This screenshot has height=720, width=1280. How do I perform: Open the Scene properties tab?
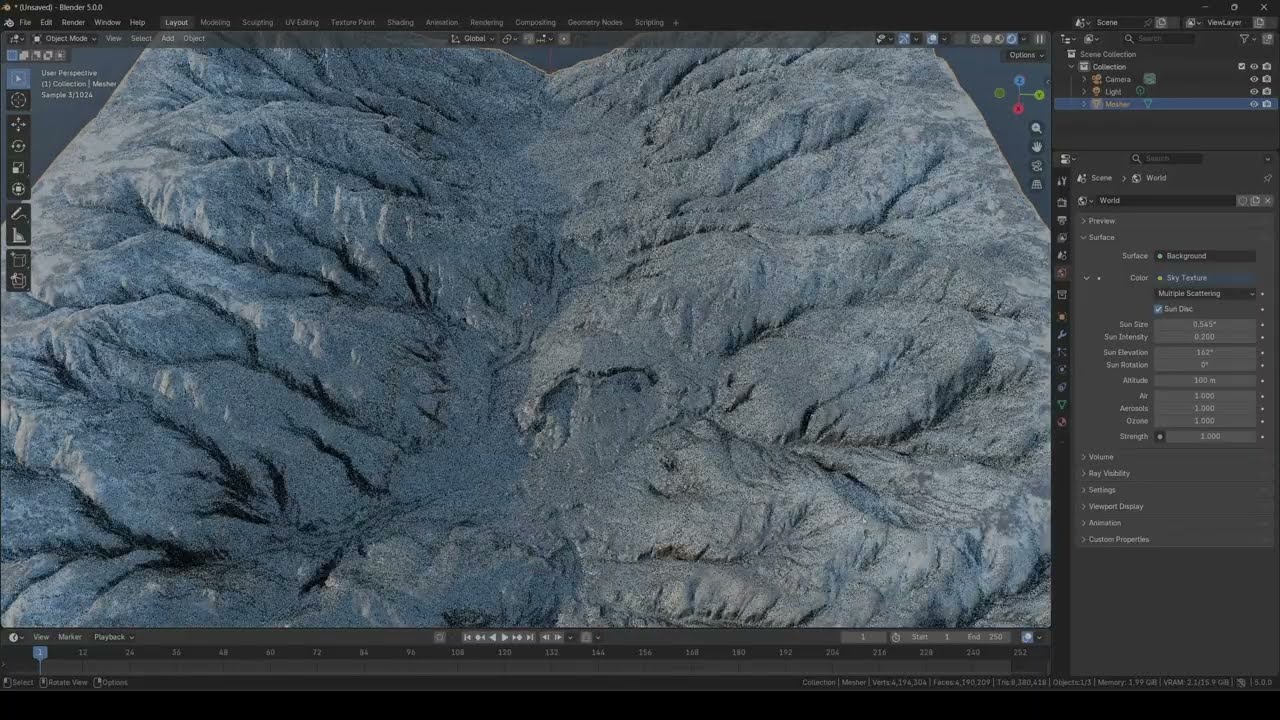1062,255
